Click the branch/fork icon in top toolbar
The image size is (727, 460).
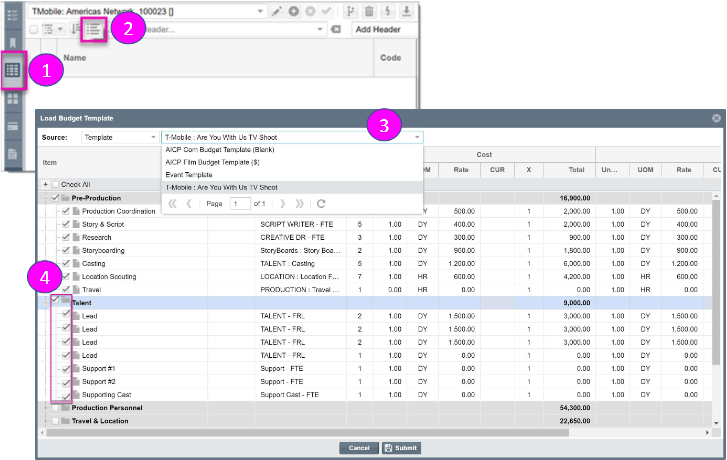click(351, 11)
